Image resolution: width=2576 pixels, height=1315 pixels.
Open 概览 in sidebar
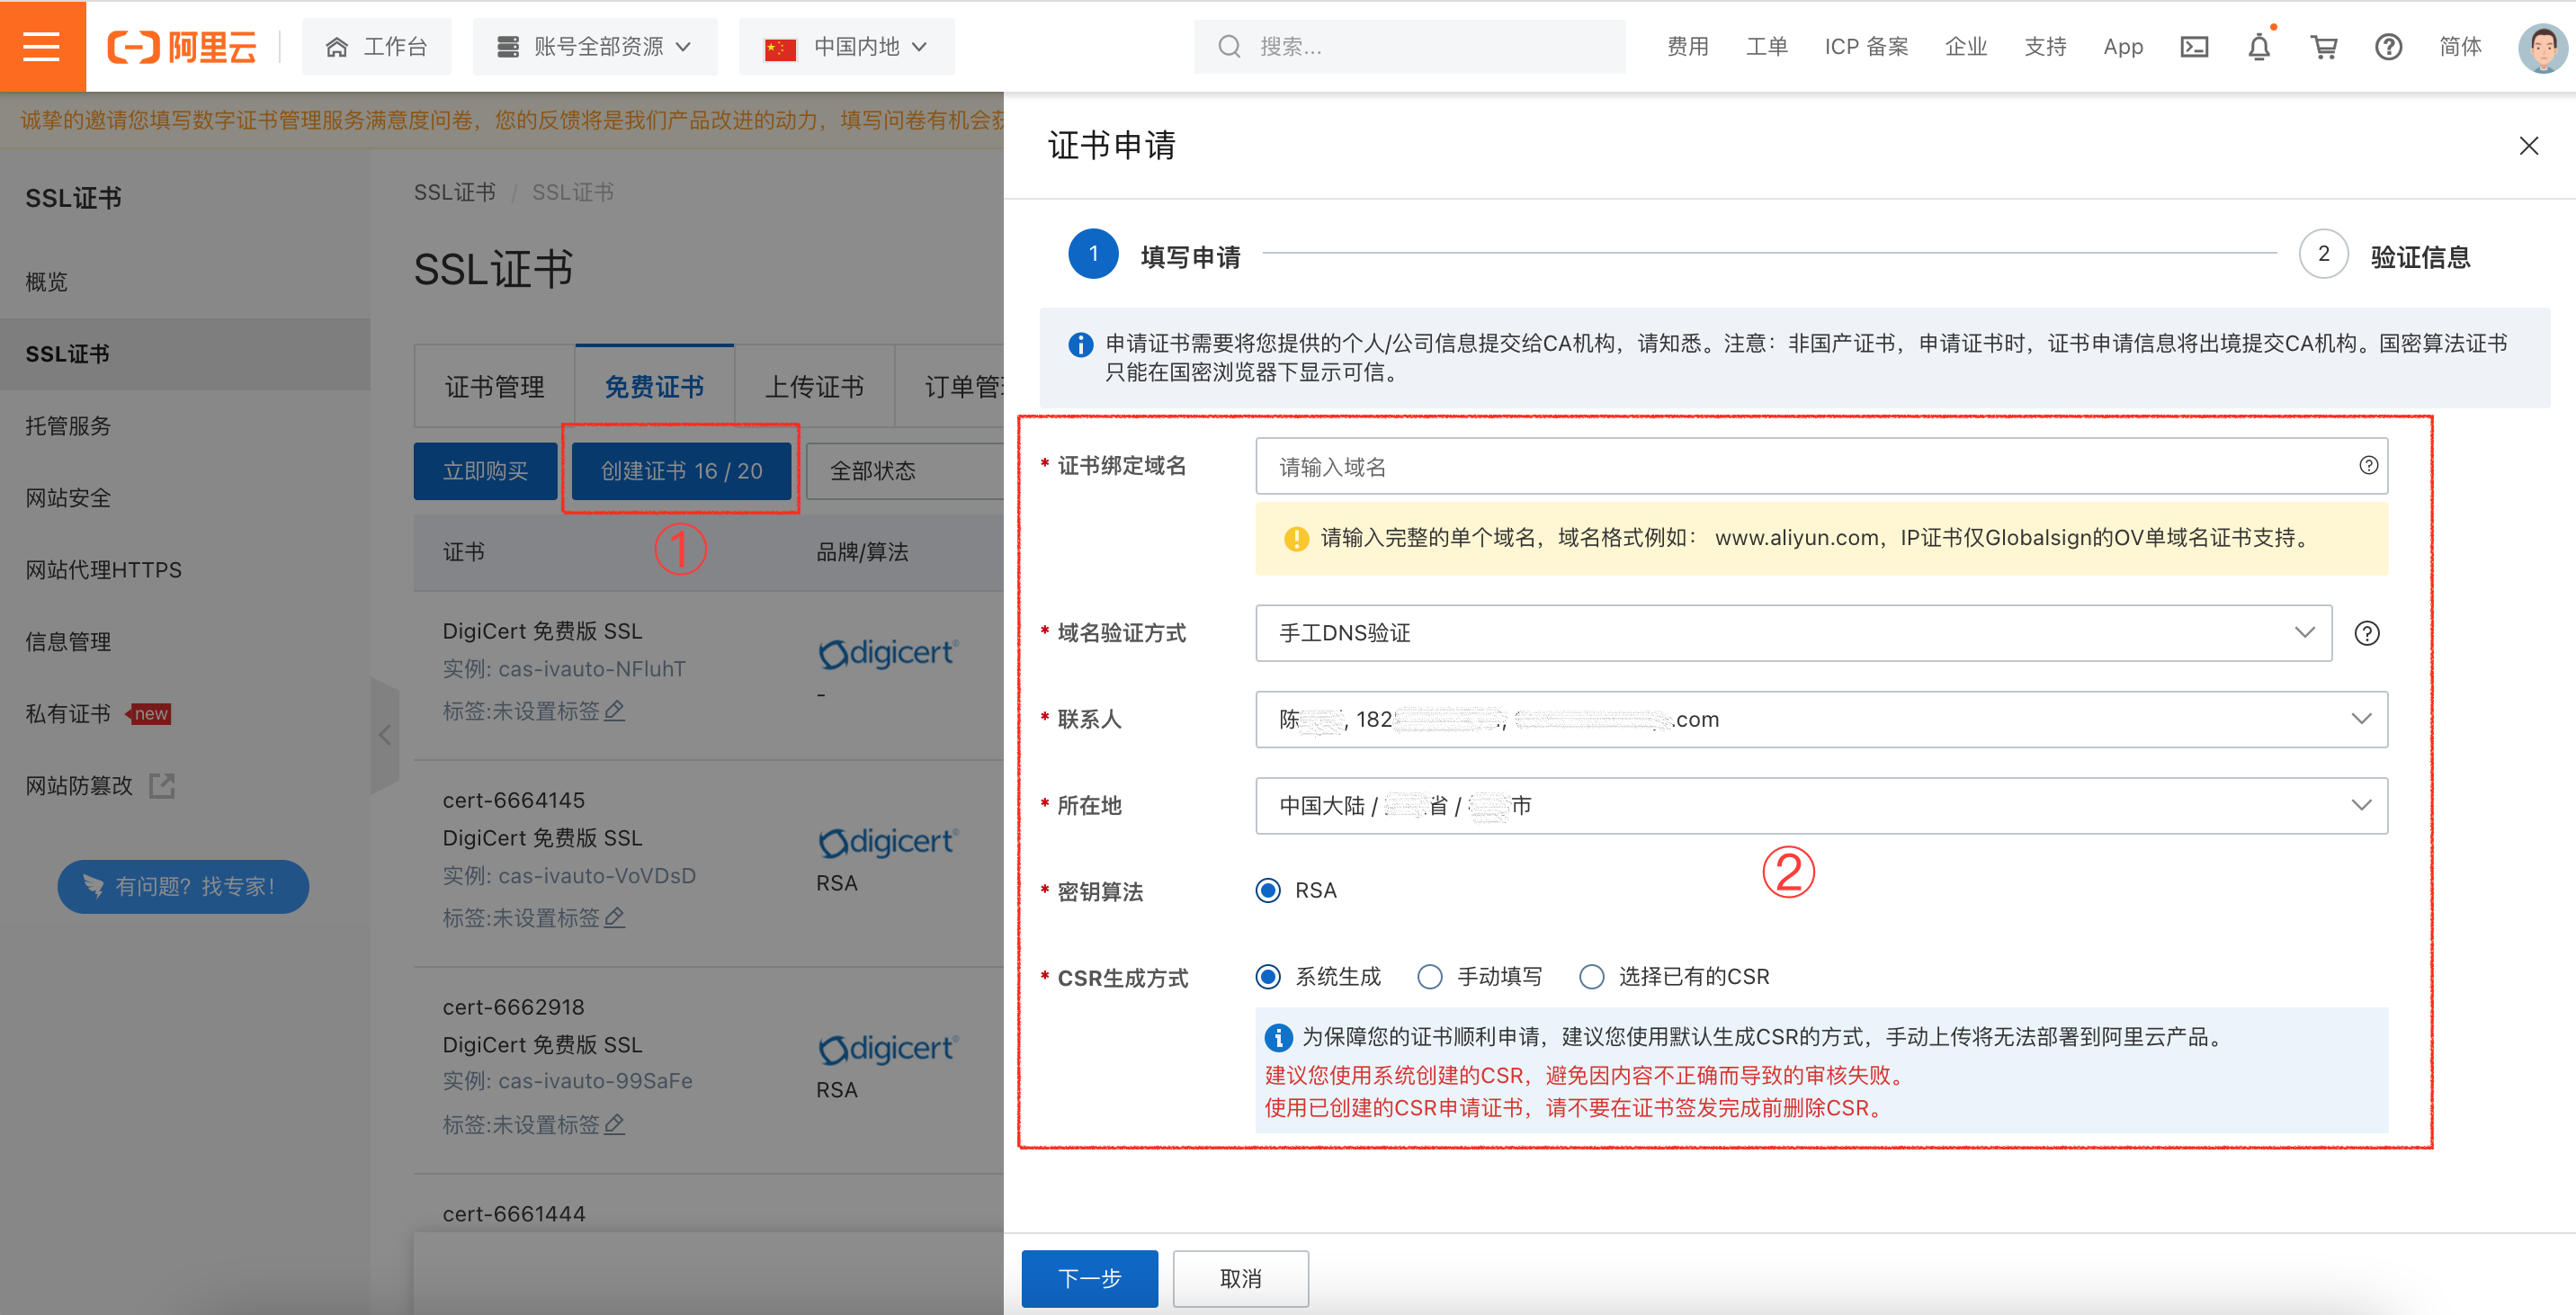tap(47, 282)
